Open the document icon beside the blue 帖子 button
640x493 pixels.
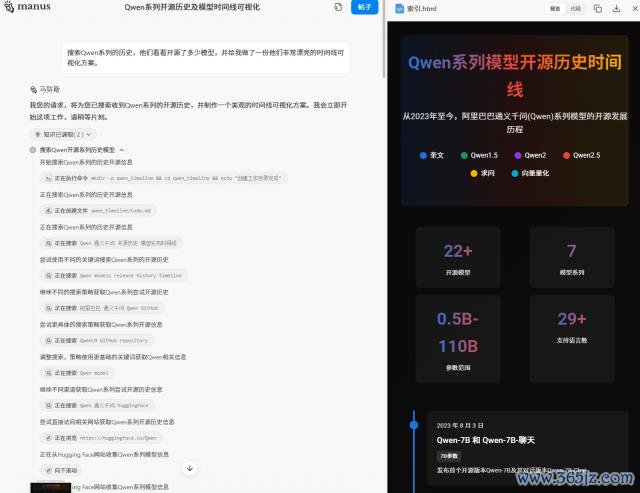pyautogui.click(x=338, y=7)
